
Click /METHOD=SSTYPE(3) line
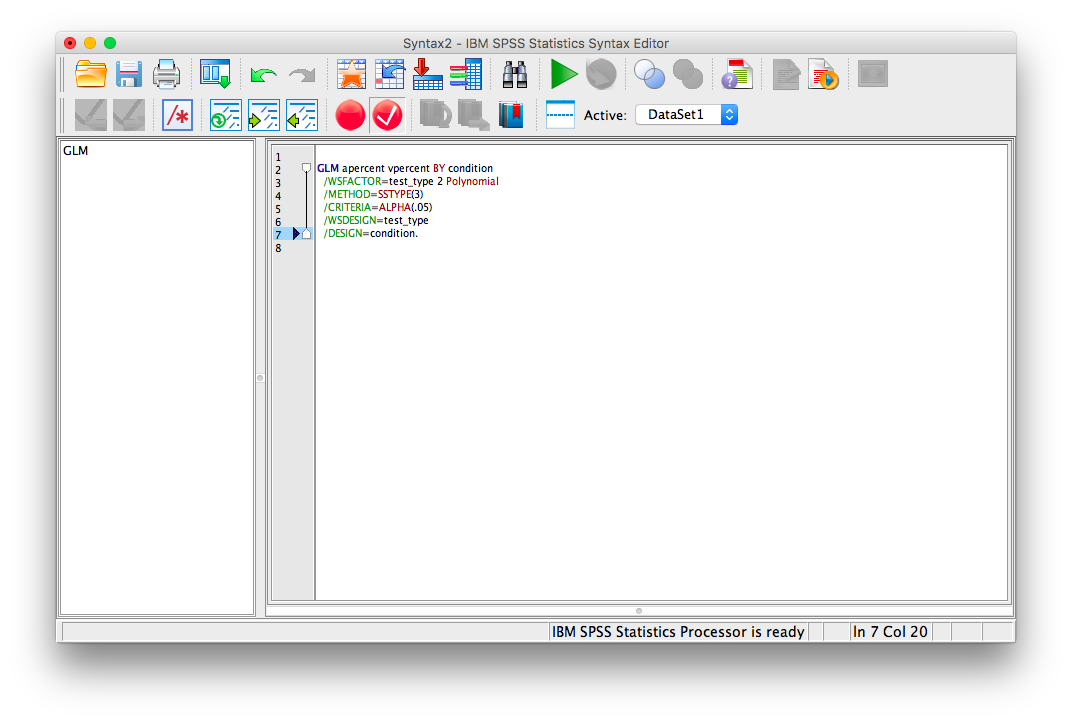click(x=373, y=194)
